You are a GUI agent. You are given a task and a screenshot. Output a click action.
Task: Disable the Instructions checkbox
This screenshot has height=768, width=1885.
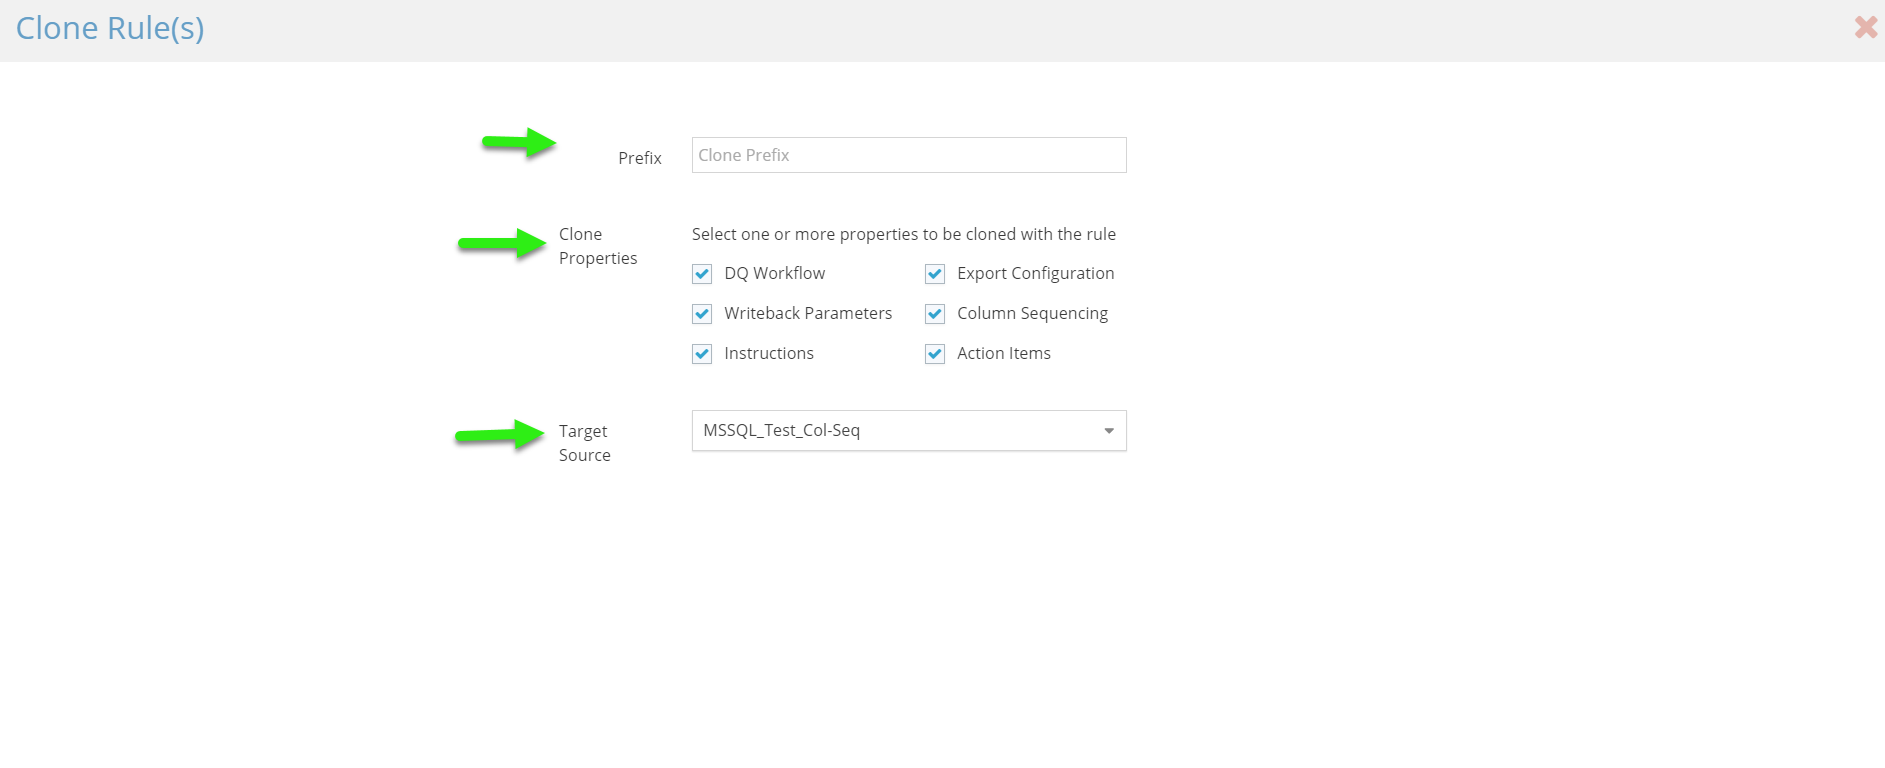(x=702, y=354)
